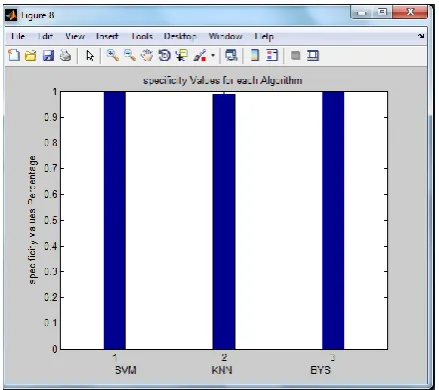Viewport: 439px width, 390px height.
Task: Open the View menu
Action: (75, 36)
